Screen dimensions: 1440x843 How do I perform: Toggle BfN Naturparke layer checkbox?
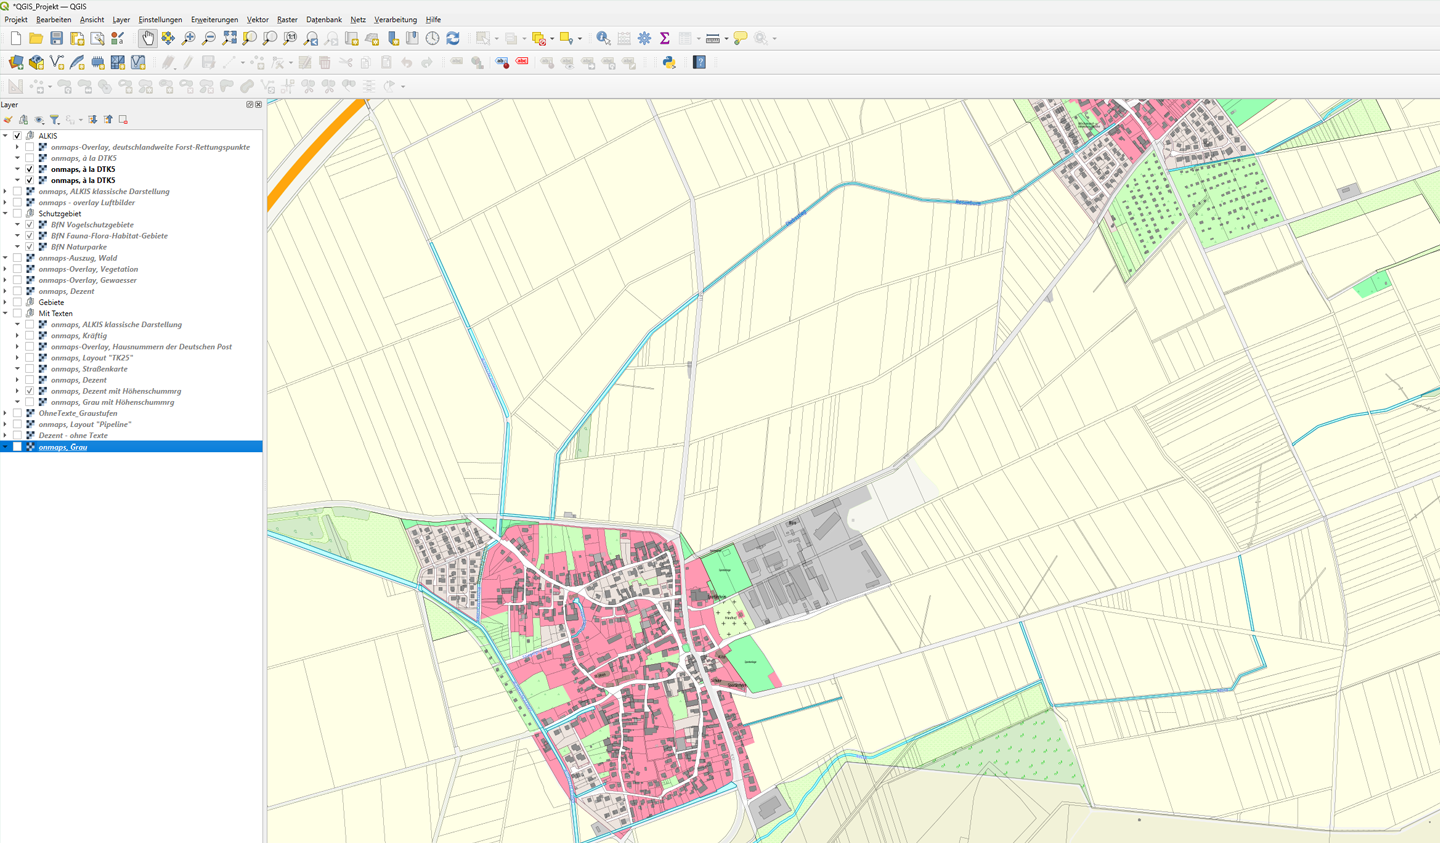tap(30, 247)
